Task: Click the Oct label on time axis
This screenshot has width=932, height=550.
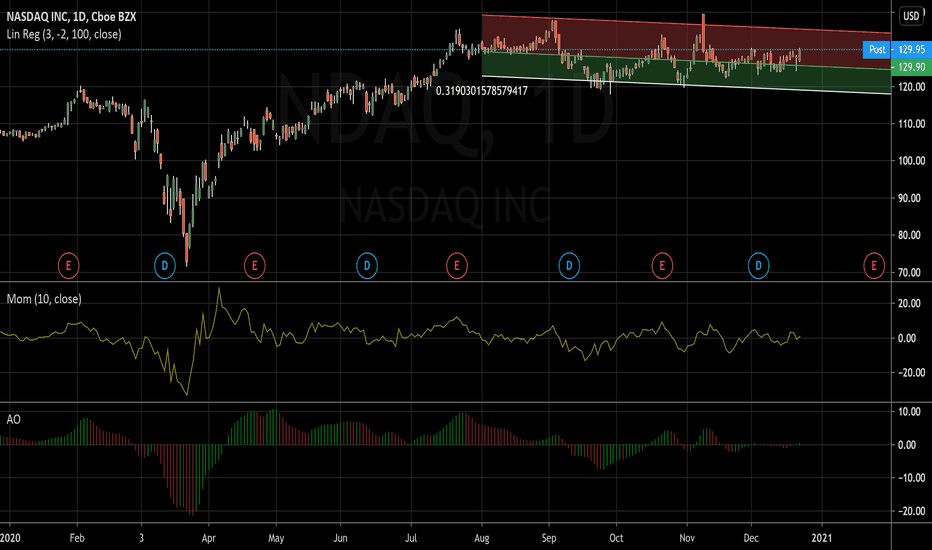Action: click(616, 538)
